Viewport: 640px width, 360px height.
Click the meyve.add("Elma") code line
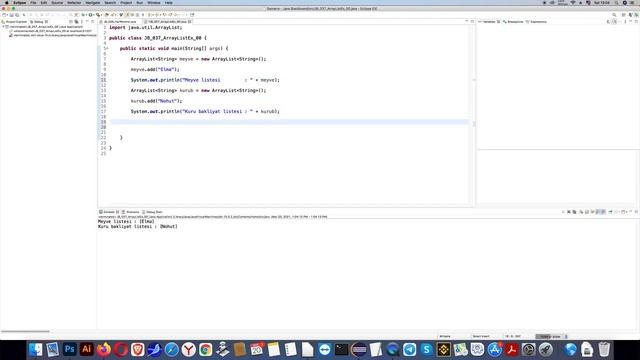coord(155,69)
